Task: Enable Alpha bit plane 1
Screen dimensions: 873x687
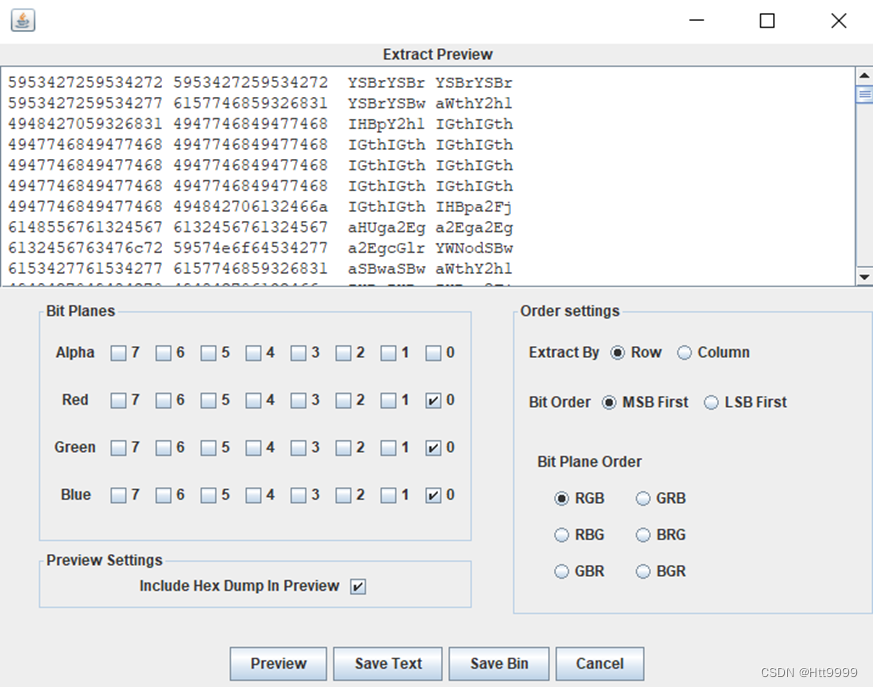Action: 388,353
